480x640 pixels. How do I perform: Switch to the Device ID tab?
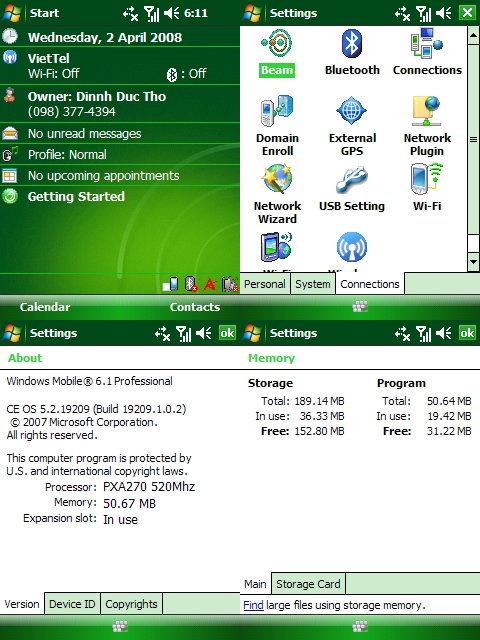72,604
